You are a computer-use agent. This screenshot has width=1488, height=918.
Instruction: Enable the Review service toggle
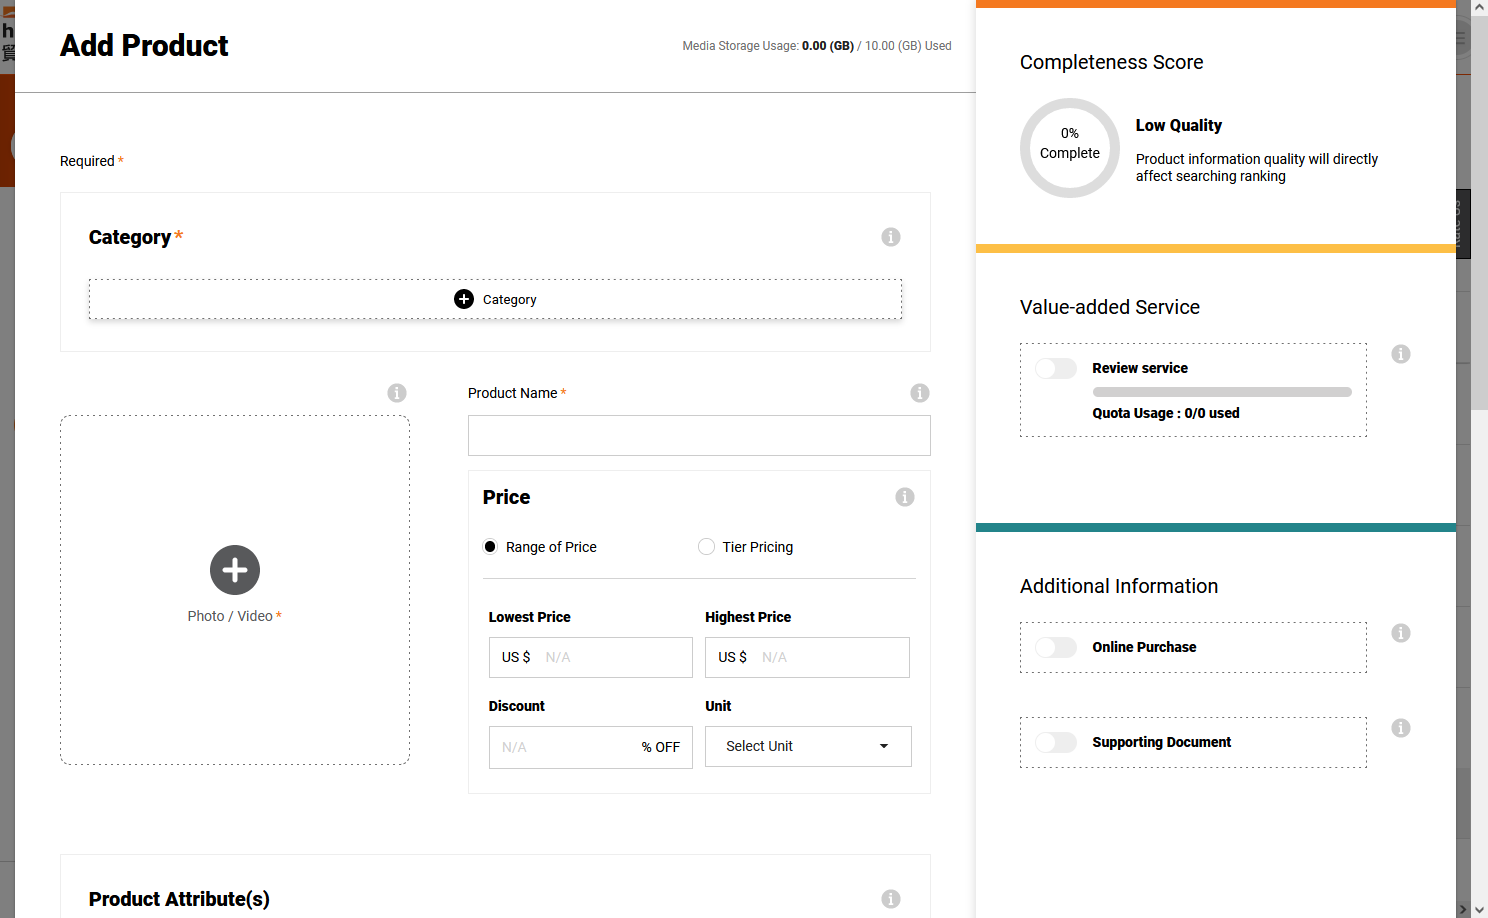(x=1056, y=368)
